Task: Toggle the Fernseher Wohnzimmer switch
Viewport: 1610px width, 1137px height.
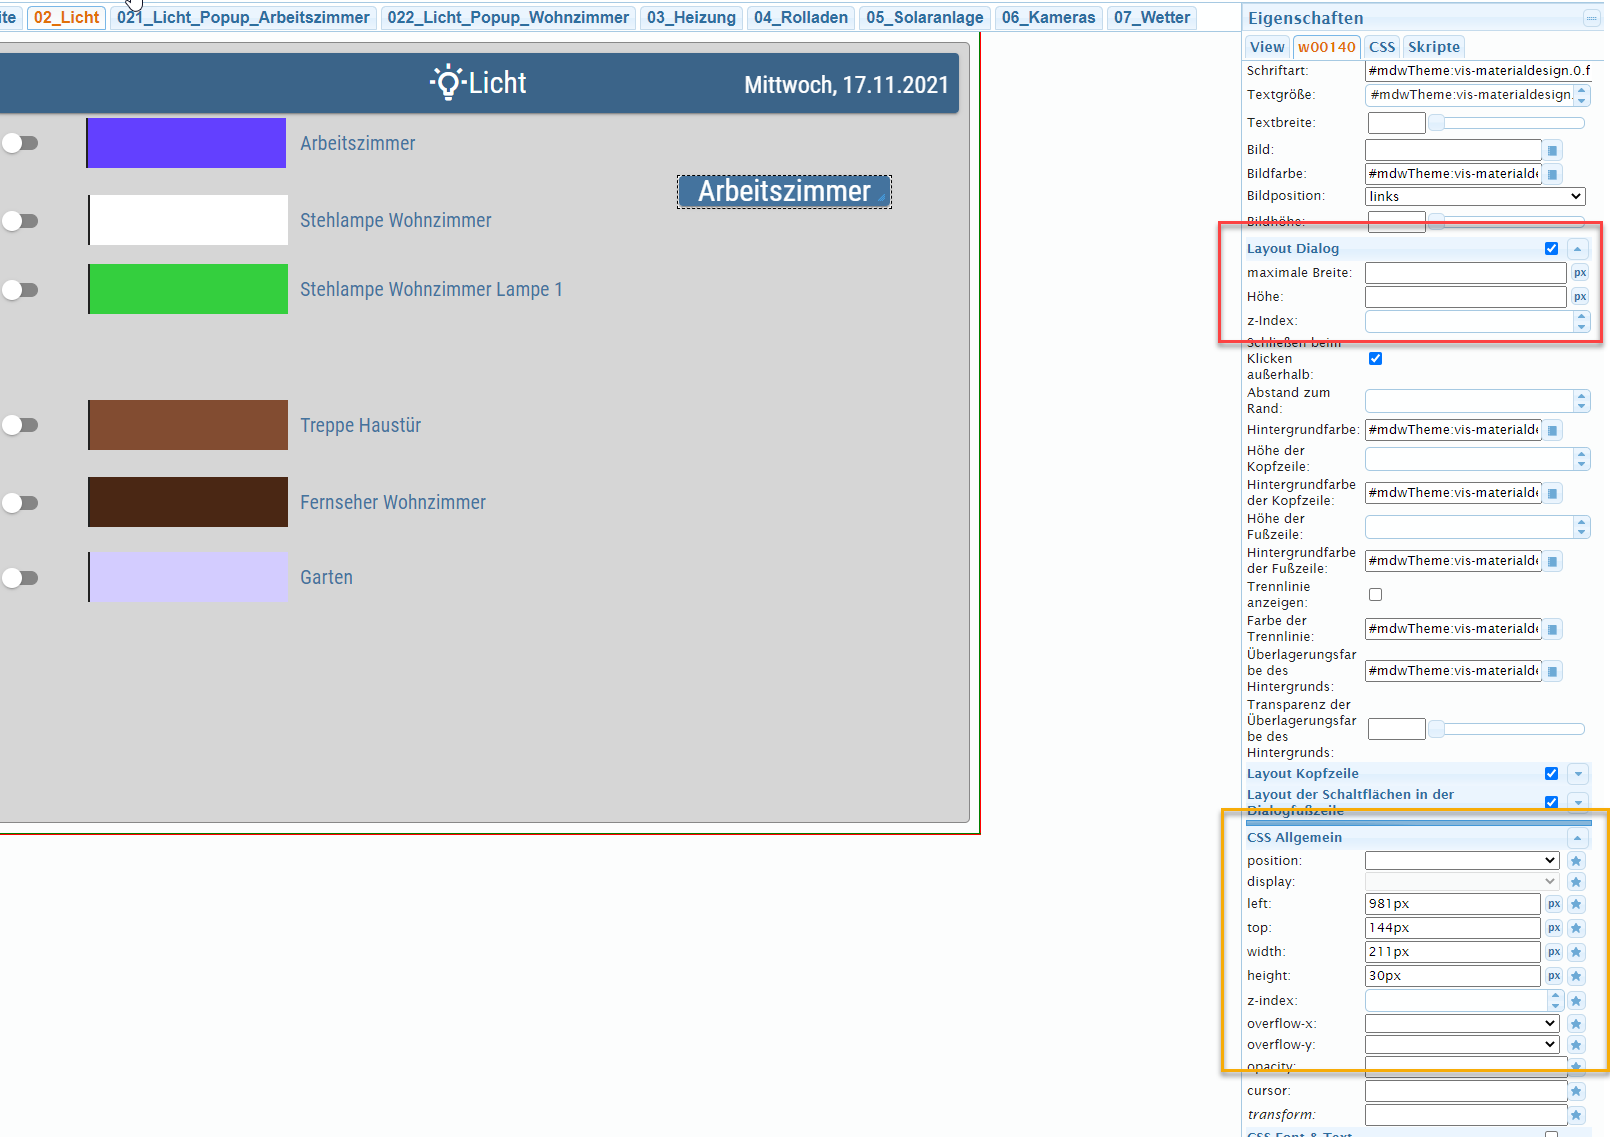Action: (20, 503)
